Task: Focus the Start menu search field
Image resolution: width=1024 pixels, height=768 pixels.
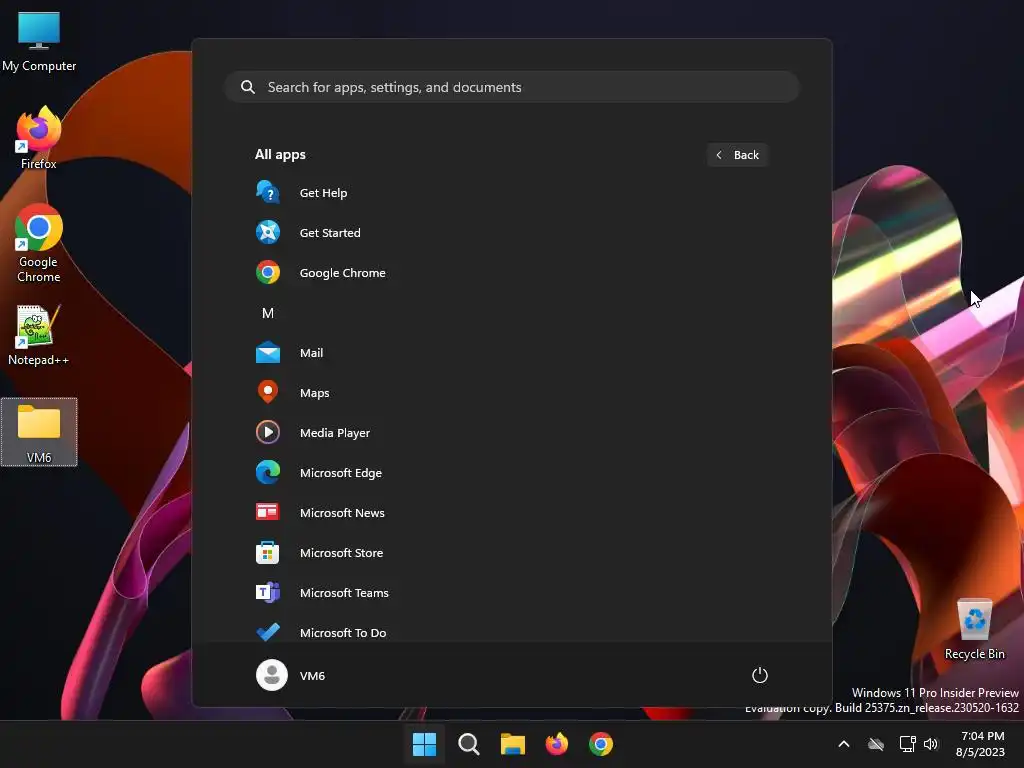Action: click(513, 87)
